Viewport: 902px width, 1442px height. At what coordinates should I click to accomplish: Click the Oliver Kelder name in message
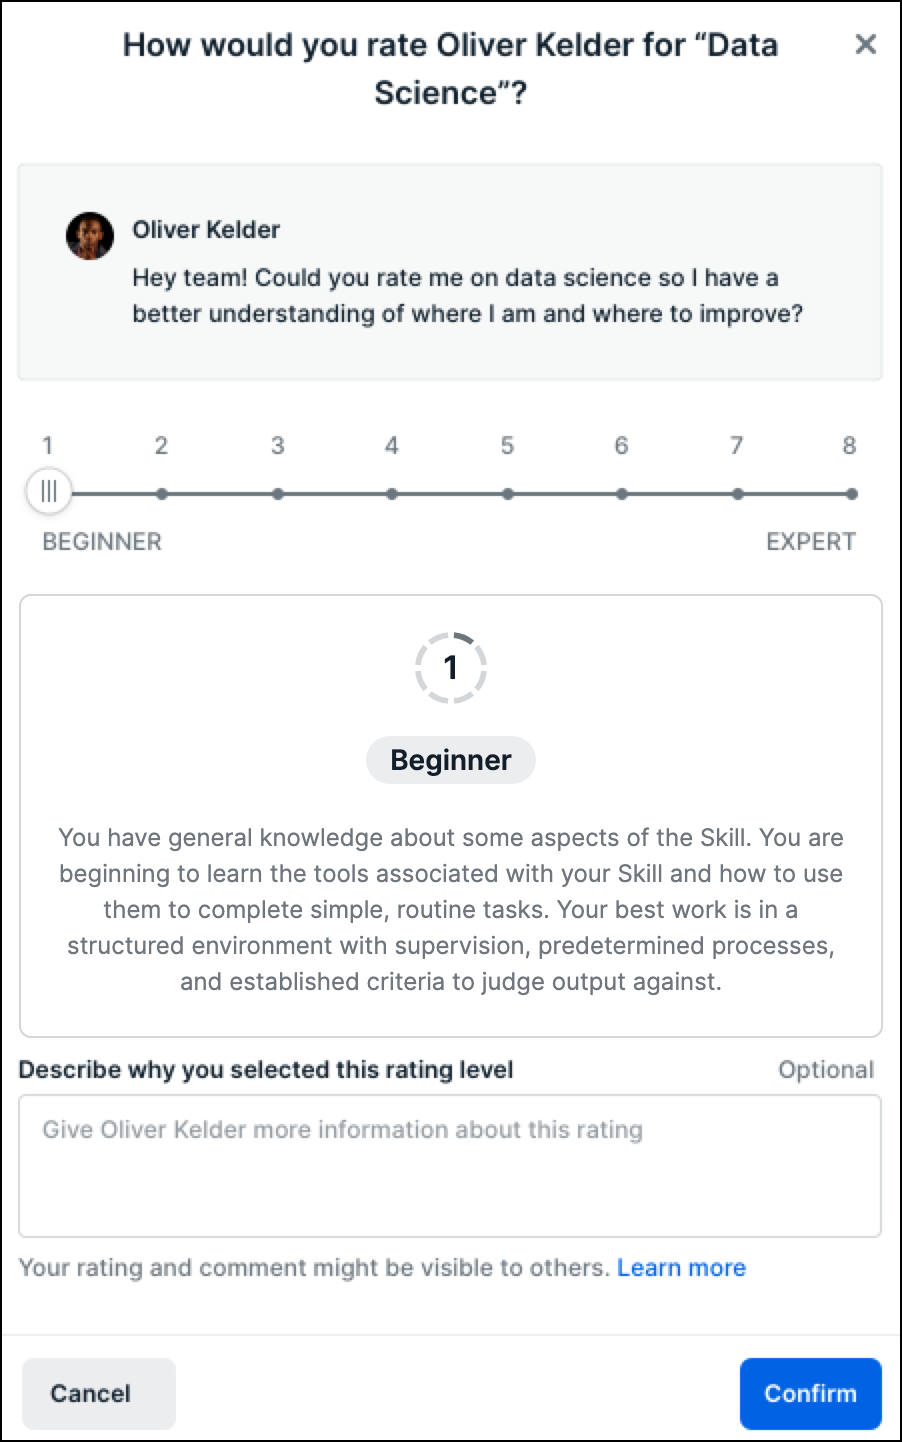point(206,230)
